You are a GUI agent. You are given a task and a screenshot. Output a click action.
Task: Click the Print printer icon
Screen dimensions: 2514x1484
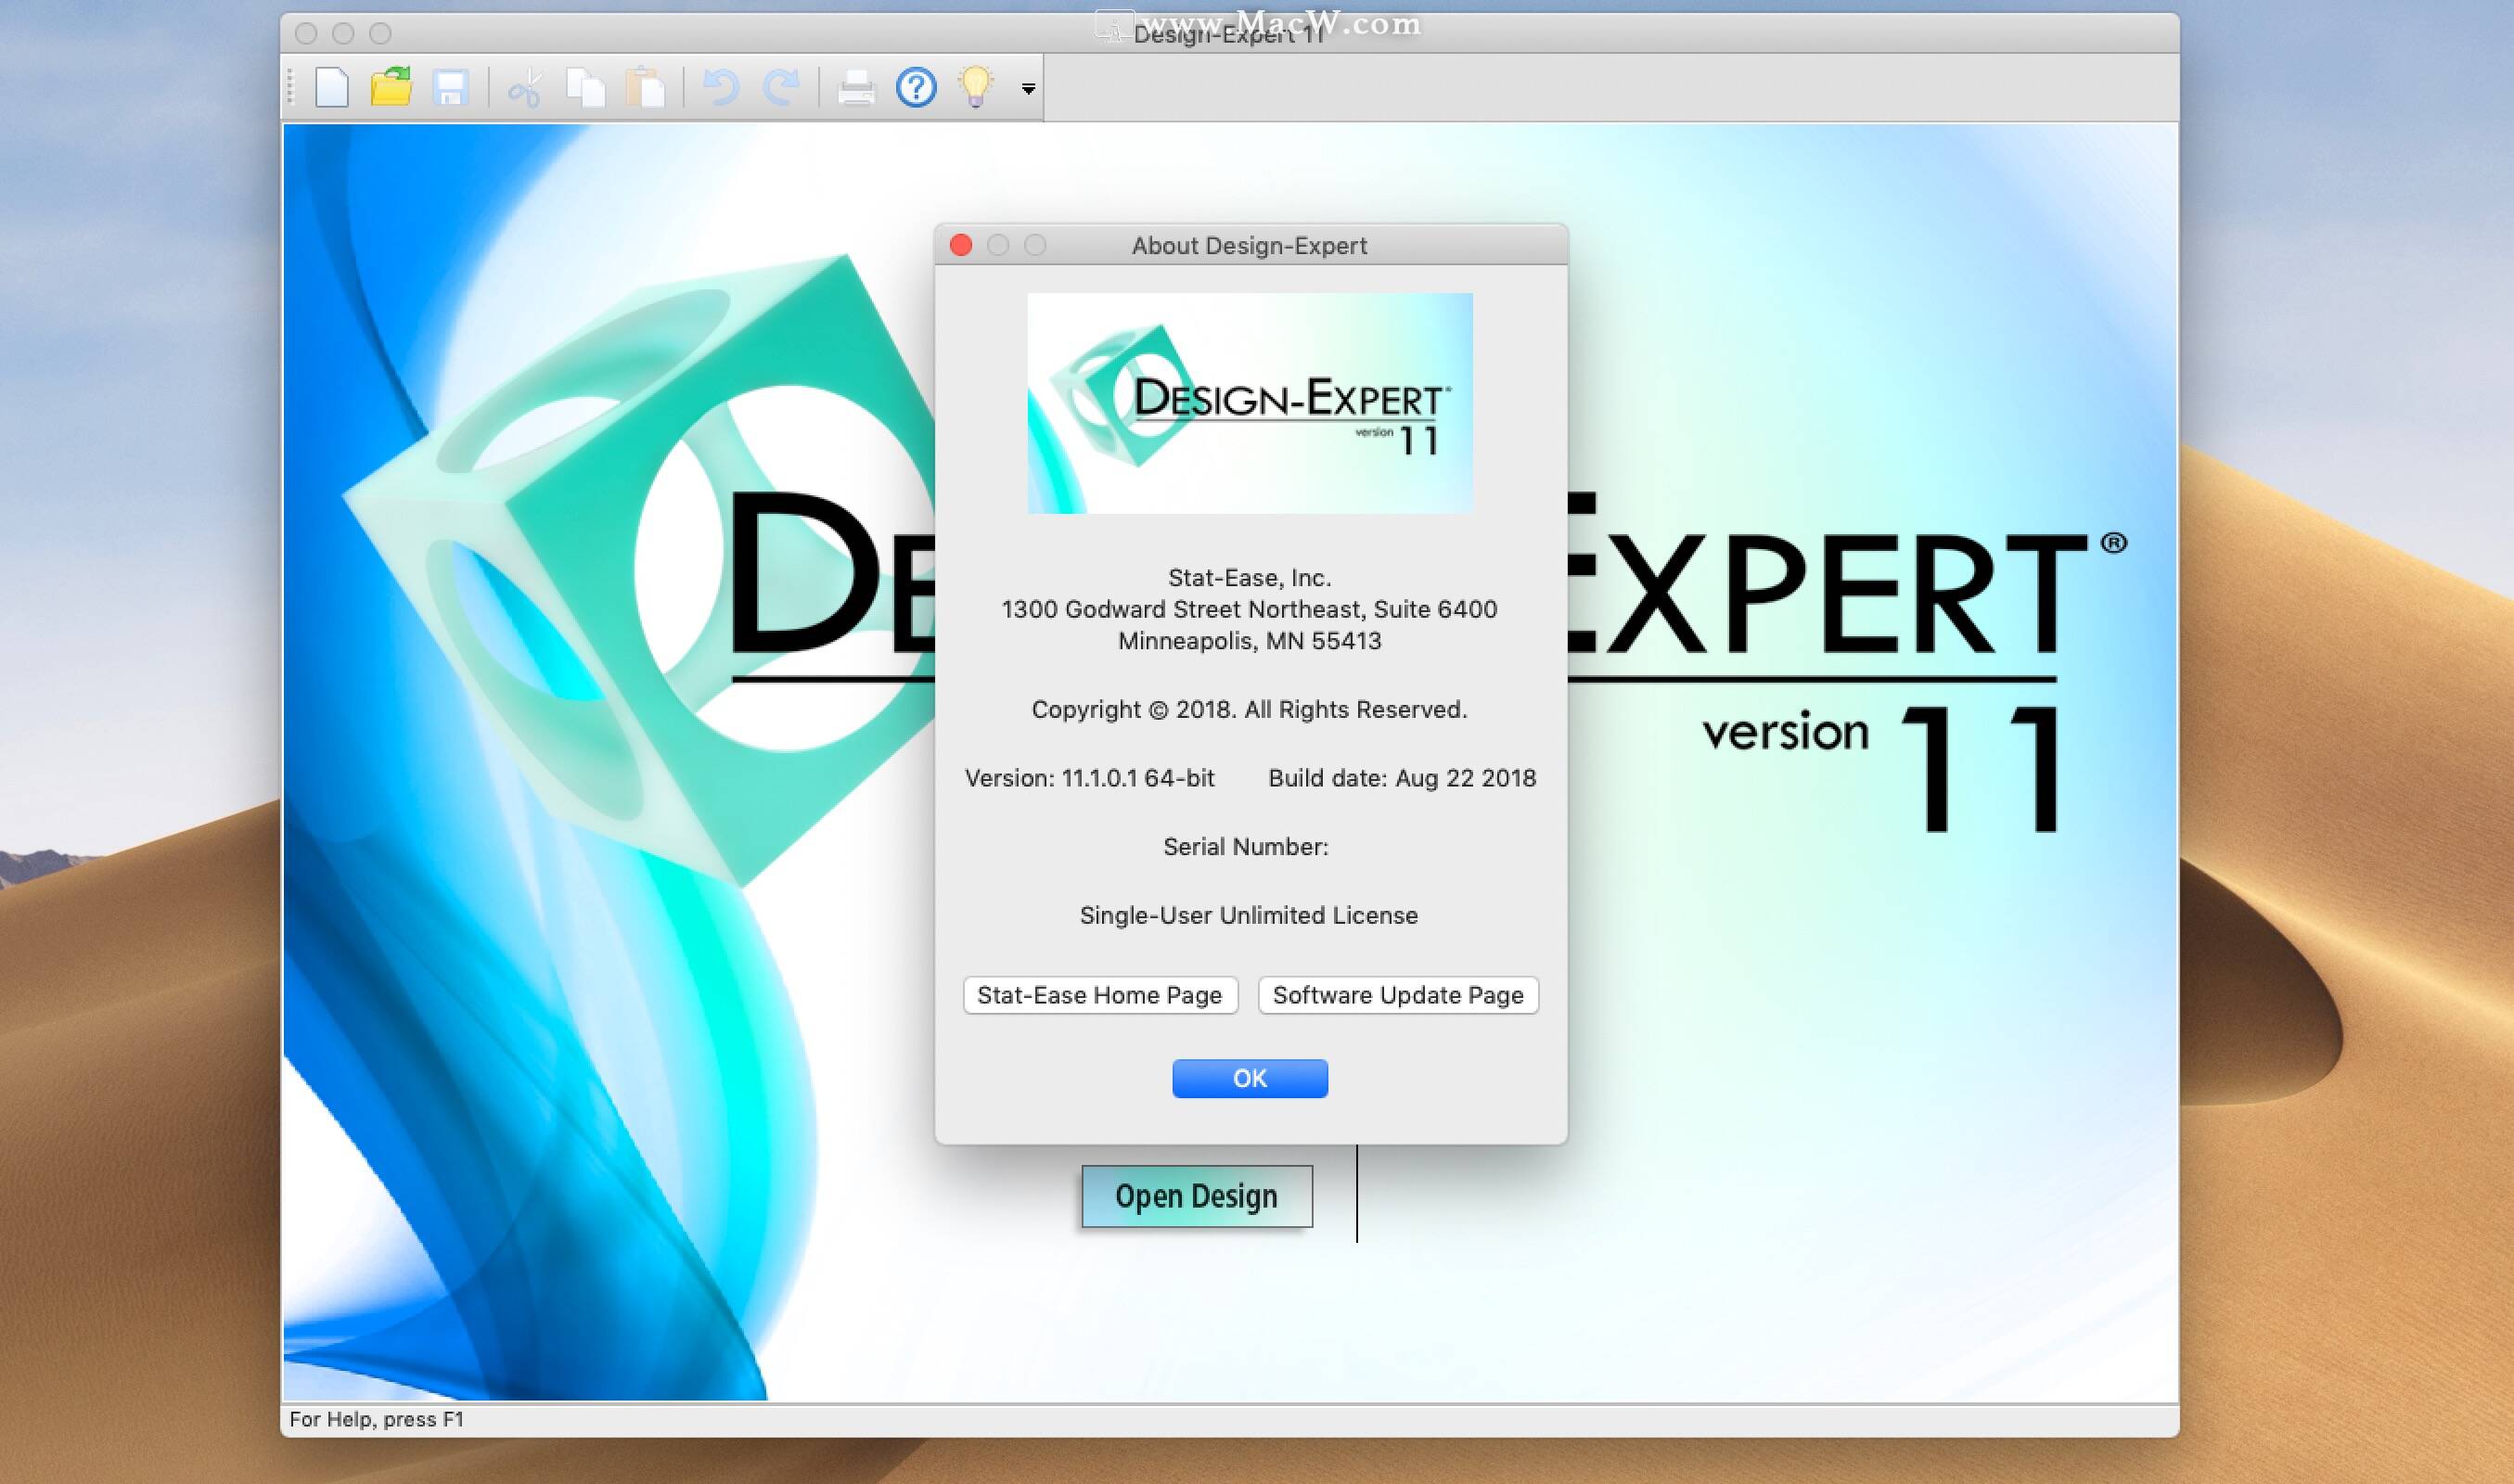856,88
